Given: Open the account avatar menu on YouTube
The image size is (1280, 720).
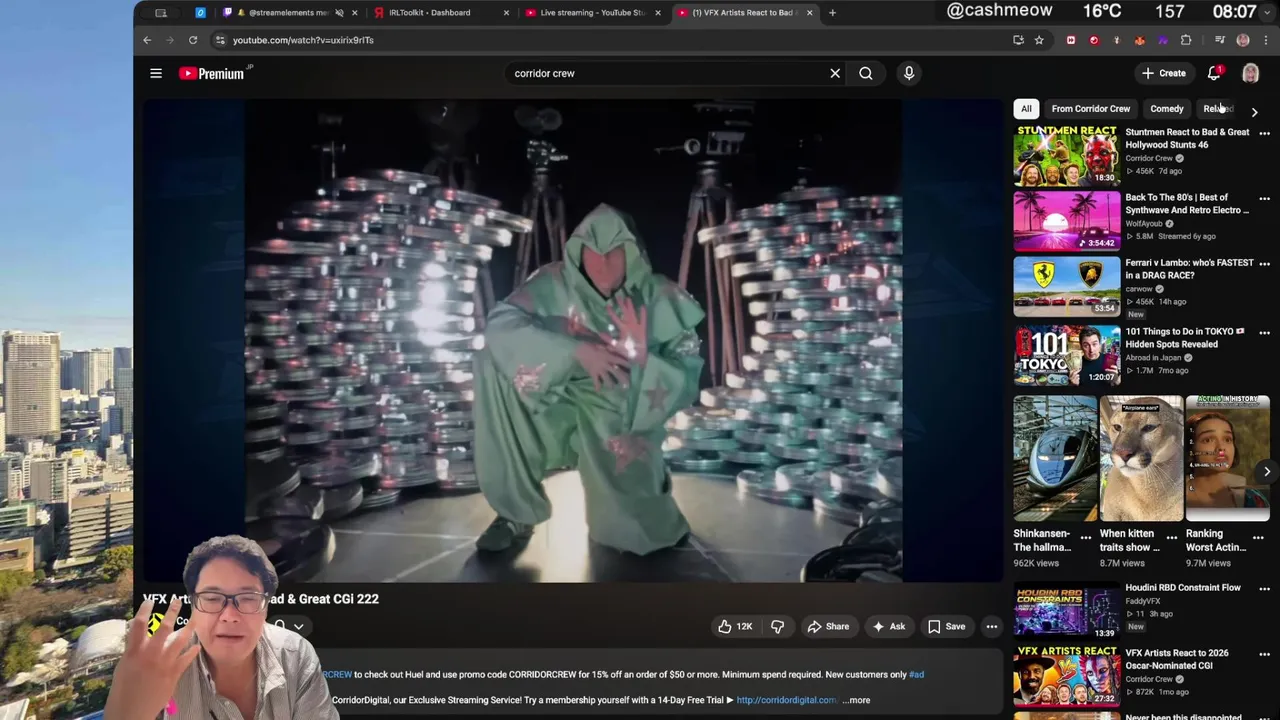Looking at the screenshot, I should (1250, 73).
